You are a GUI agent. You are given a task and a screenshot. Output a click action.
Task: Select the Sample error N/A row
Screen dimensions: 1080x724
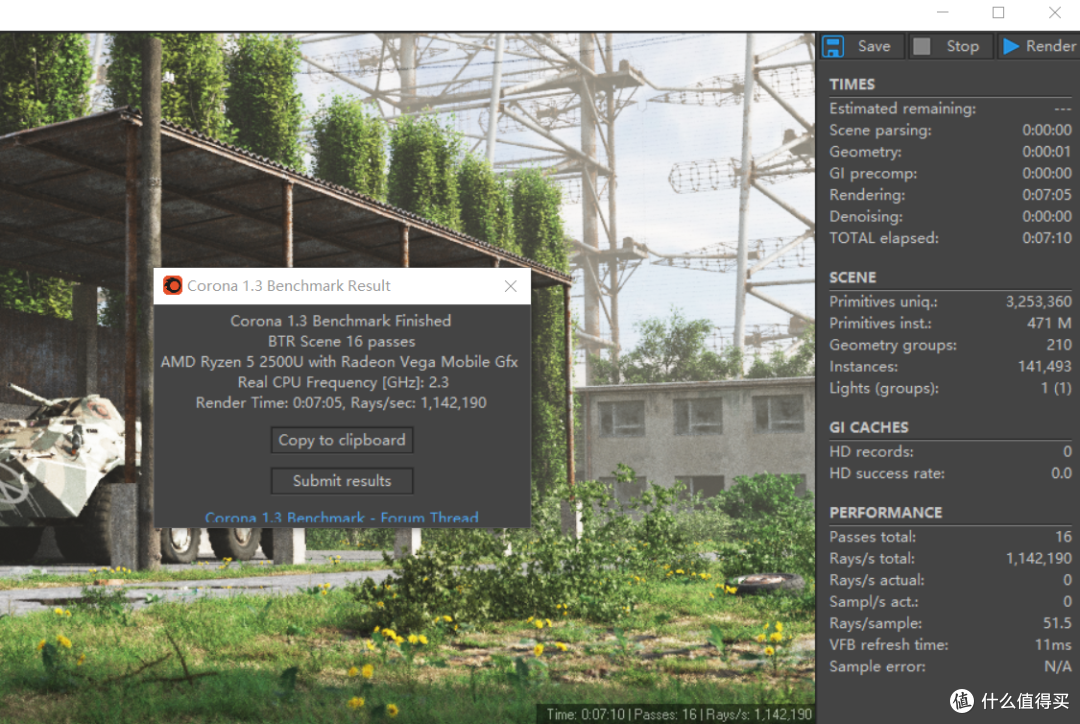click(951, 667)
